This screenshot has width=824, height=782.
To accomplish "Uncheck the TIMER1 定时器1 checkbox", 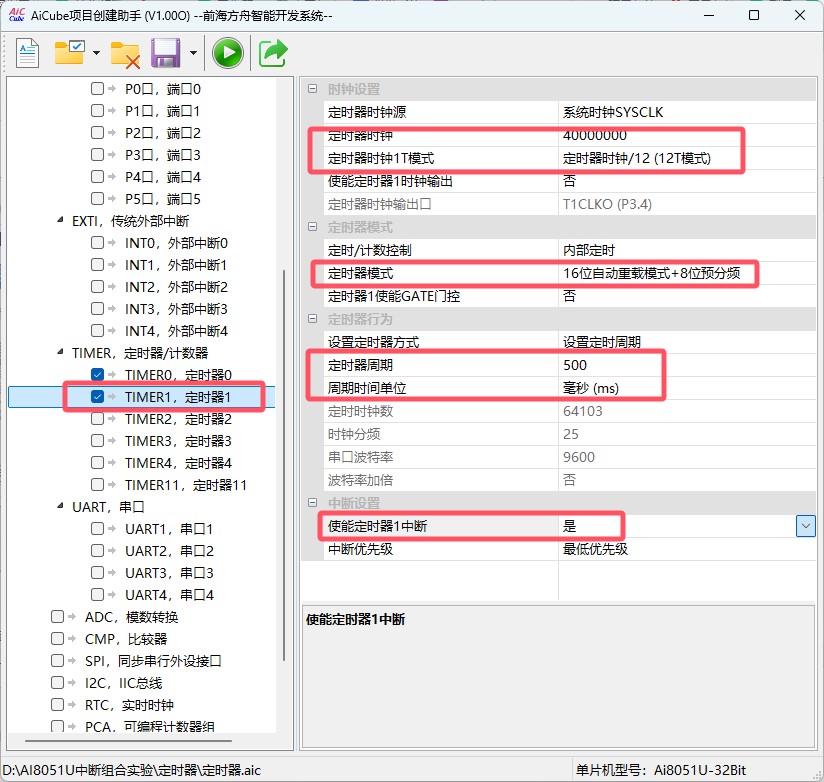I will click(x=97, y=396).
